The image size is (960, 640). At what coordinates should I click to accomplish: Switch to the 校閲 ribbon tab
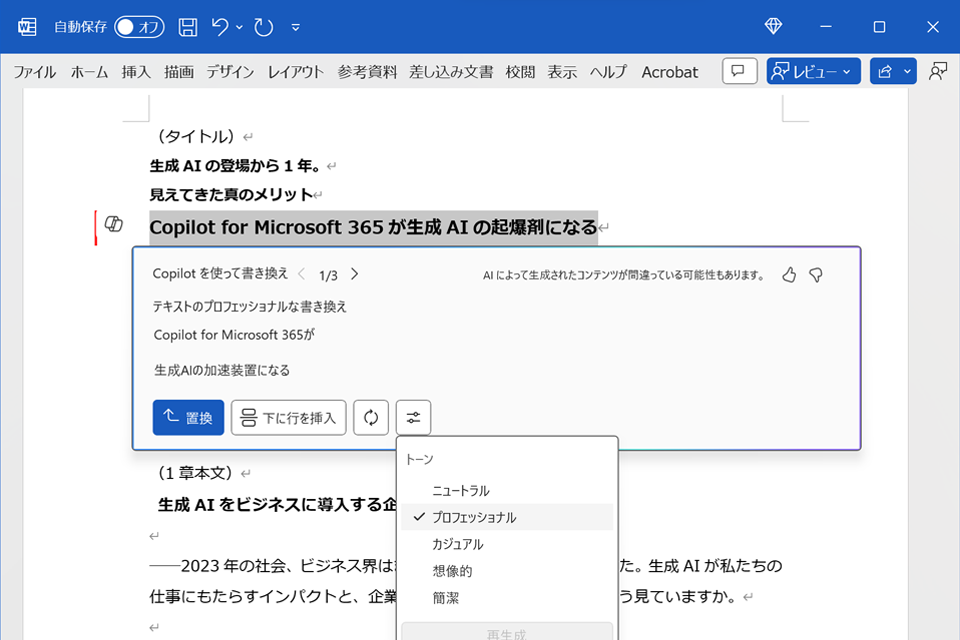pos(520,72)
